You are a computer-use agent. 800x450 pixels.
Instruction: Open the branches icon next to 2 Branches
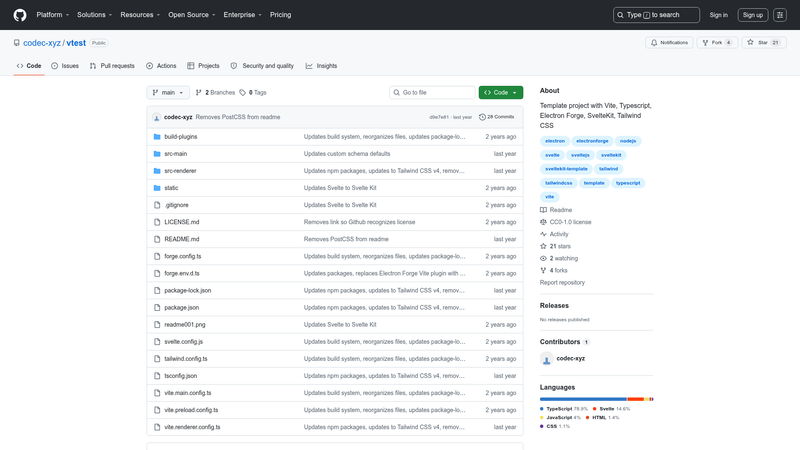[x=198, y=92]
